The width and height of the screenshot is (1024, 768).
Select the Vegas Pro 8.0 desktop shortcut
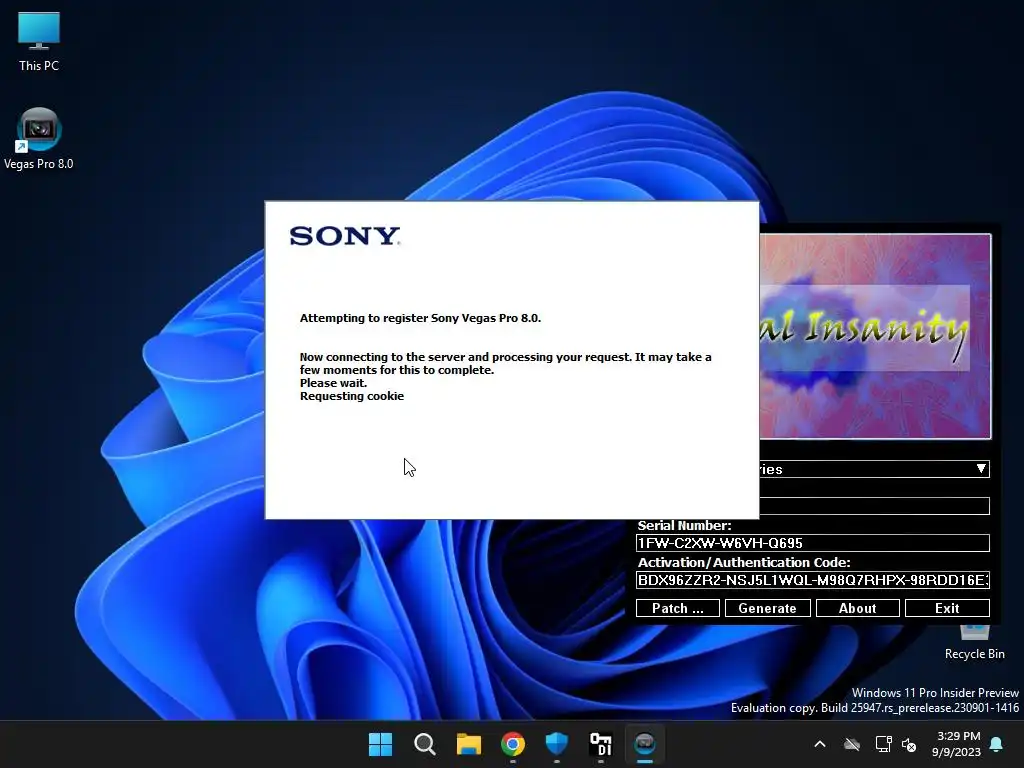pyautogui.click(x=39, y=138)
